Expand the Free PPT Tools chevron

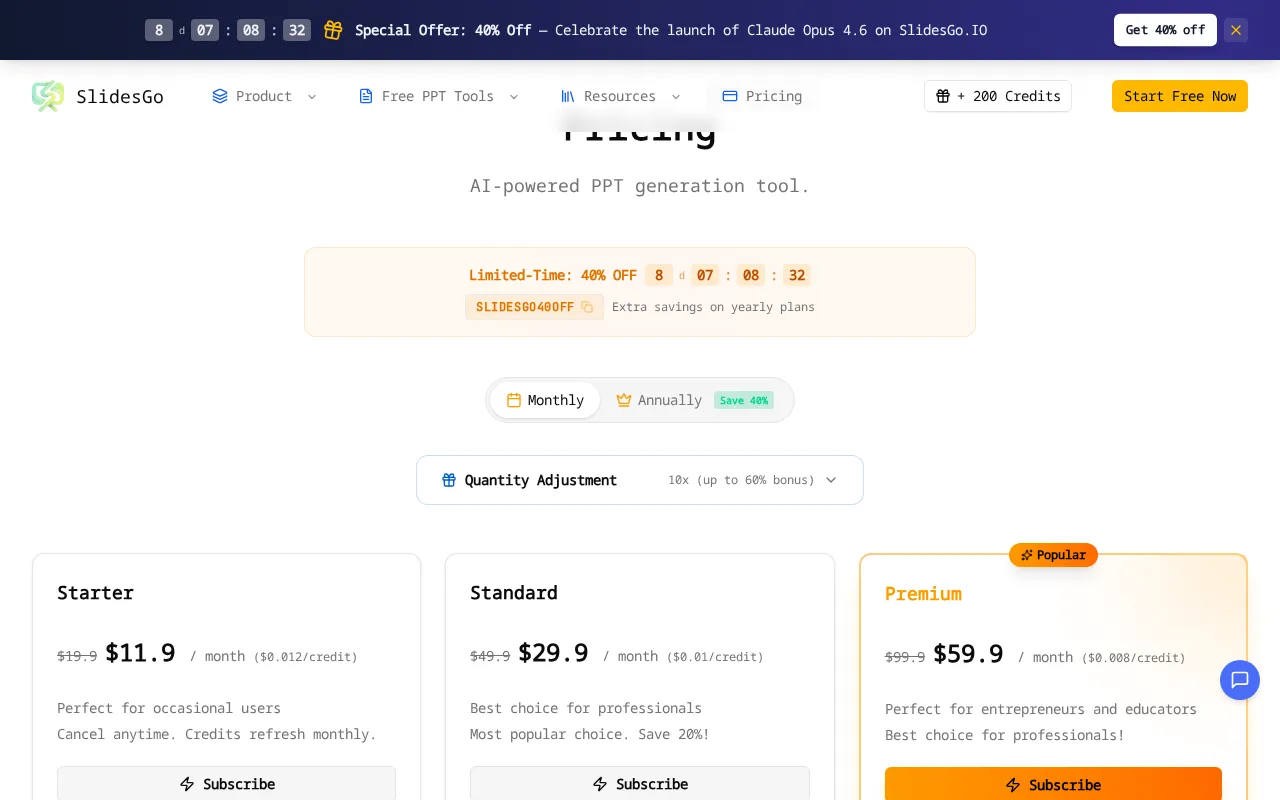point(514,96)
